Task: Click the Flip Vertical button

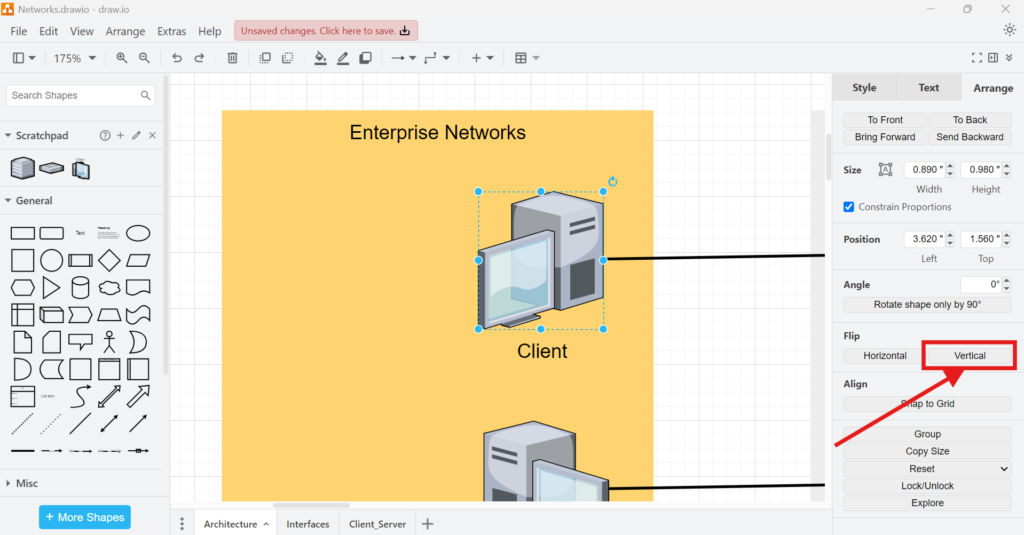Action: 970,356
